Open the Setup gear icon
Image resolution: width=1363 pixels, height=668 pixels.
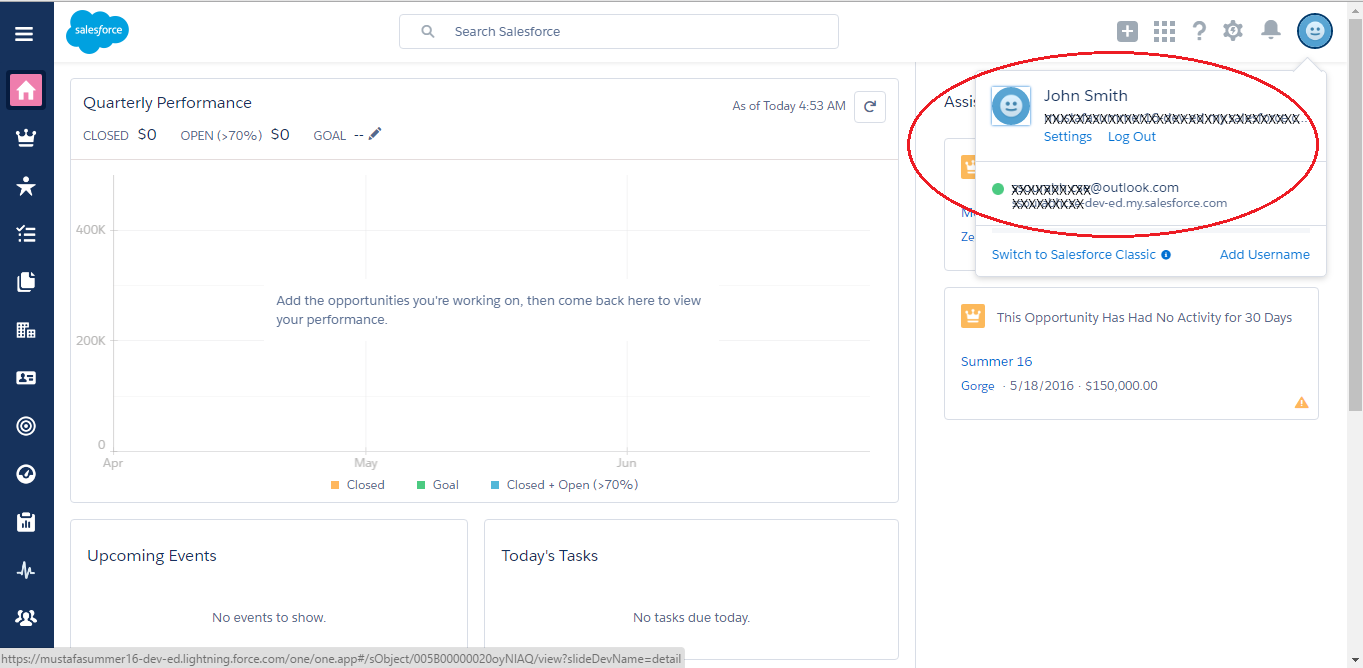click(x=1233, y=31)
